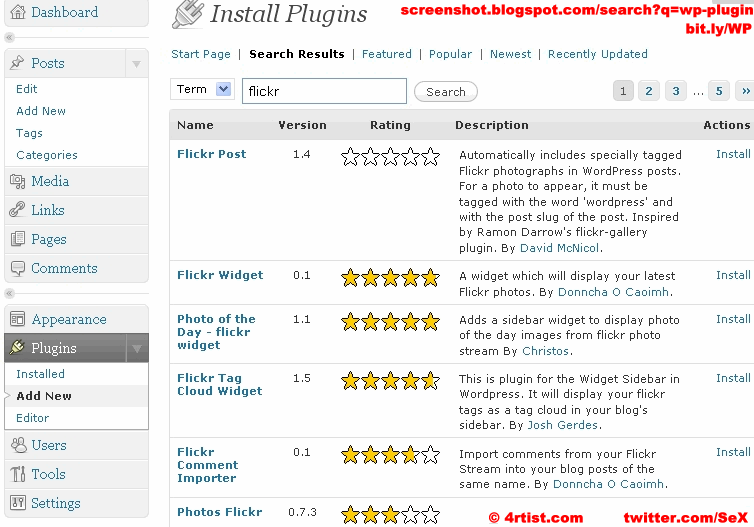Open Photo of the Day flickr widget
The width and height of the screenshot is (754, 527).
[x=216, y=332]
